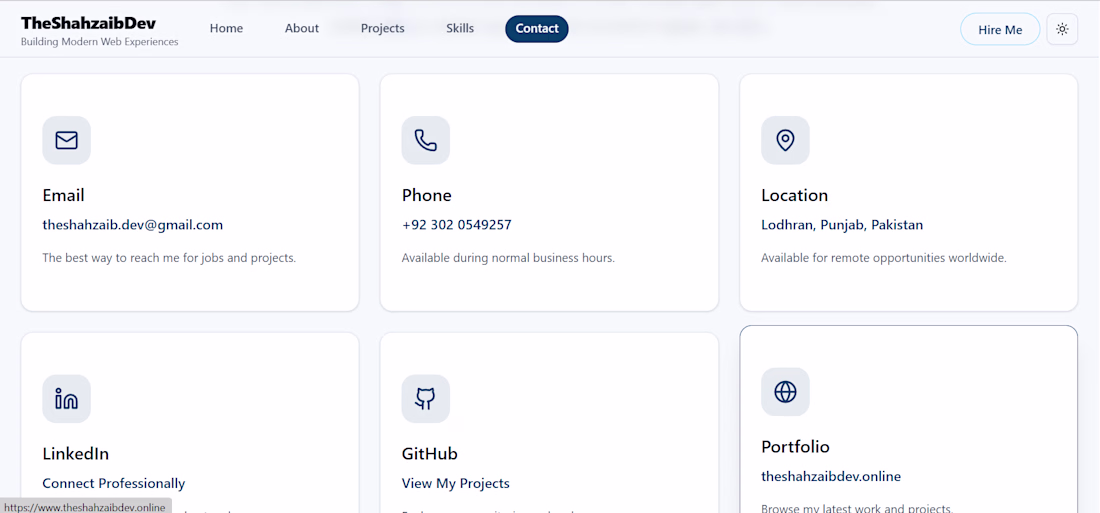Click 'Available during normal business hours.' text

pyautogui.click(x=509, y=258)
